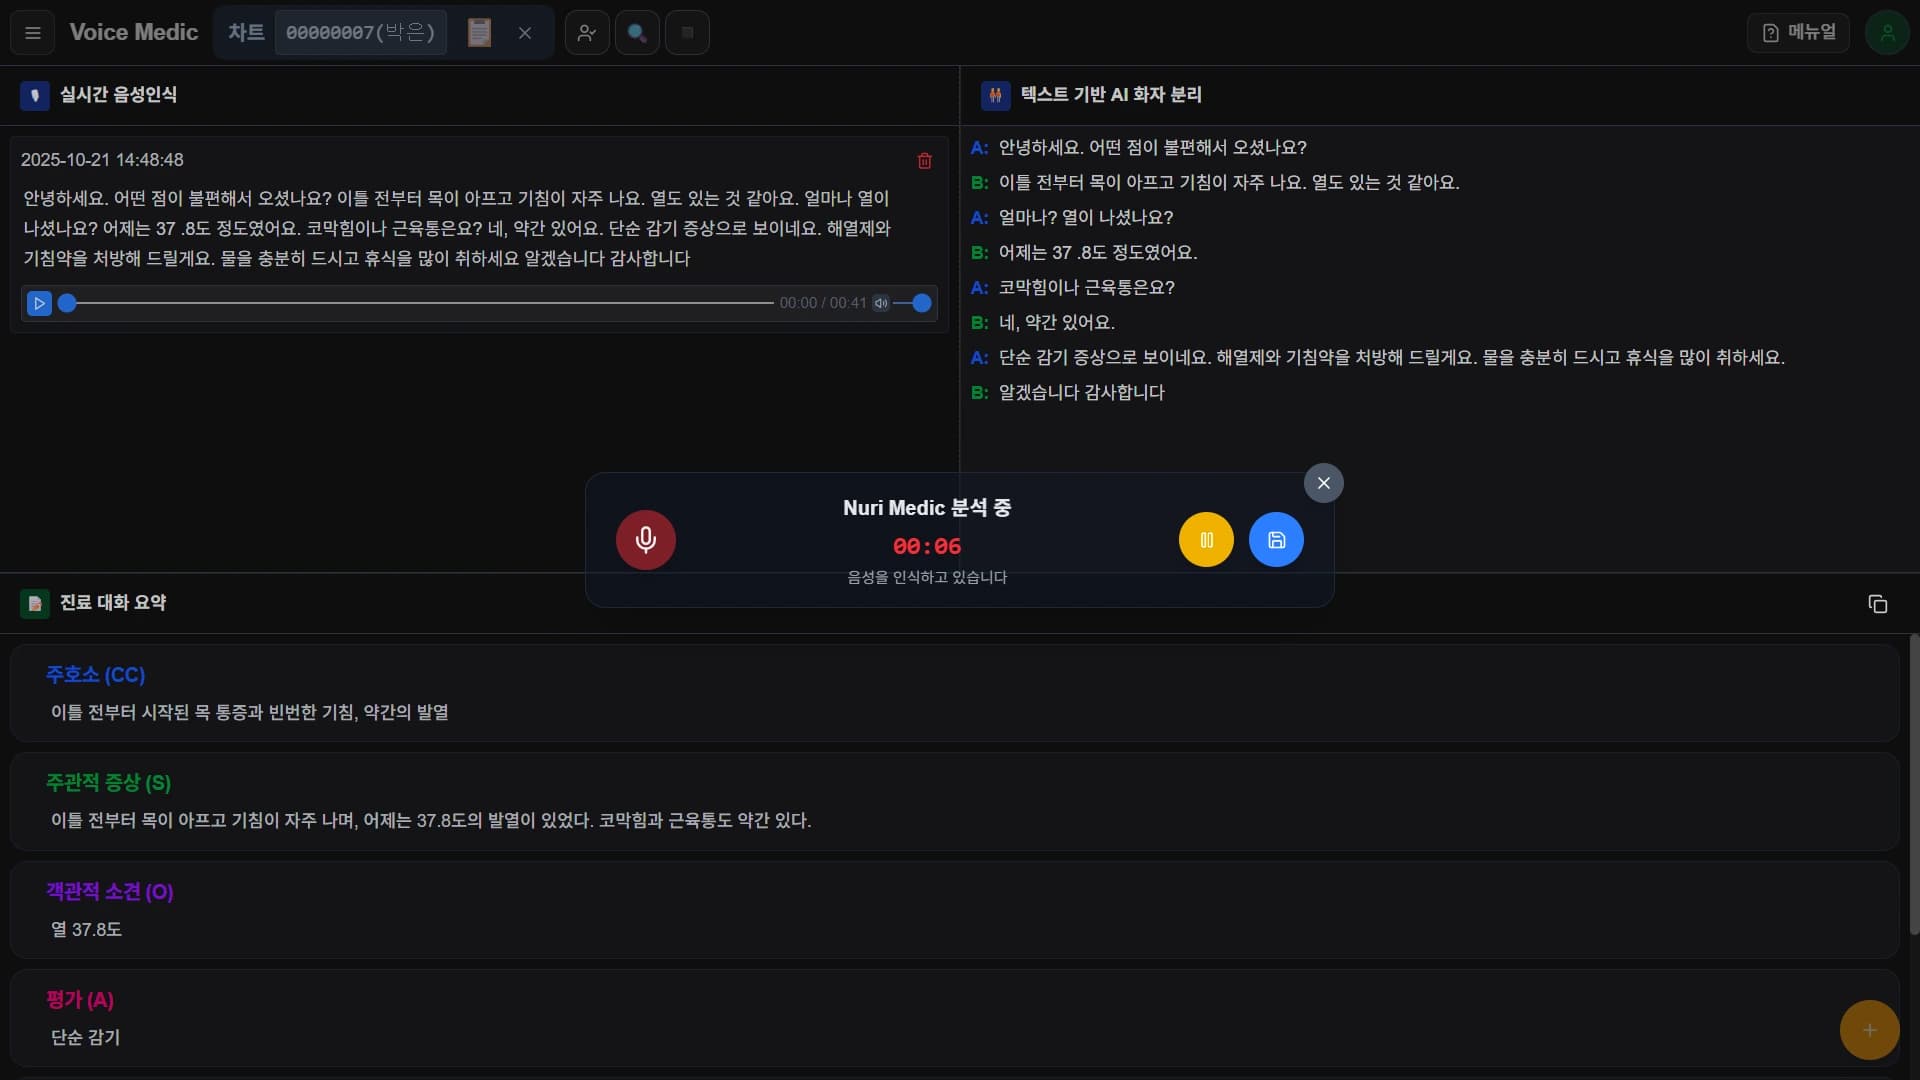Screen dimensions: 1920x1080
Task: Click the chart number input field
Action: pyautogui.click(x=360, y=33)
